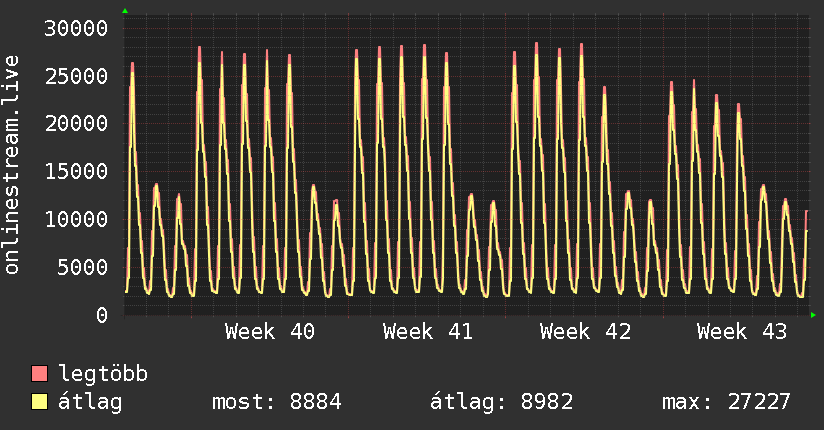Select the max: 27227 statistic
Screen dimensions: 824x430
726,402
